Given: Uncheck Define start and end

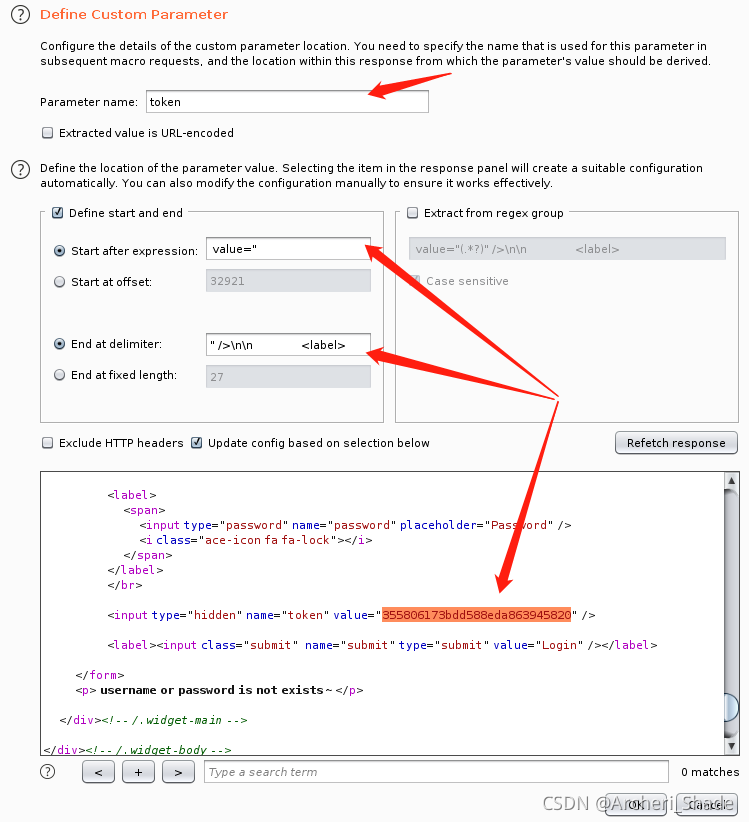Looking at the screenshot, I should [x=58, y=213].
